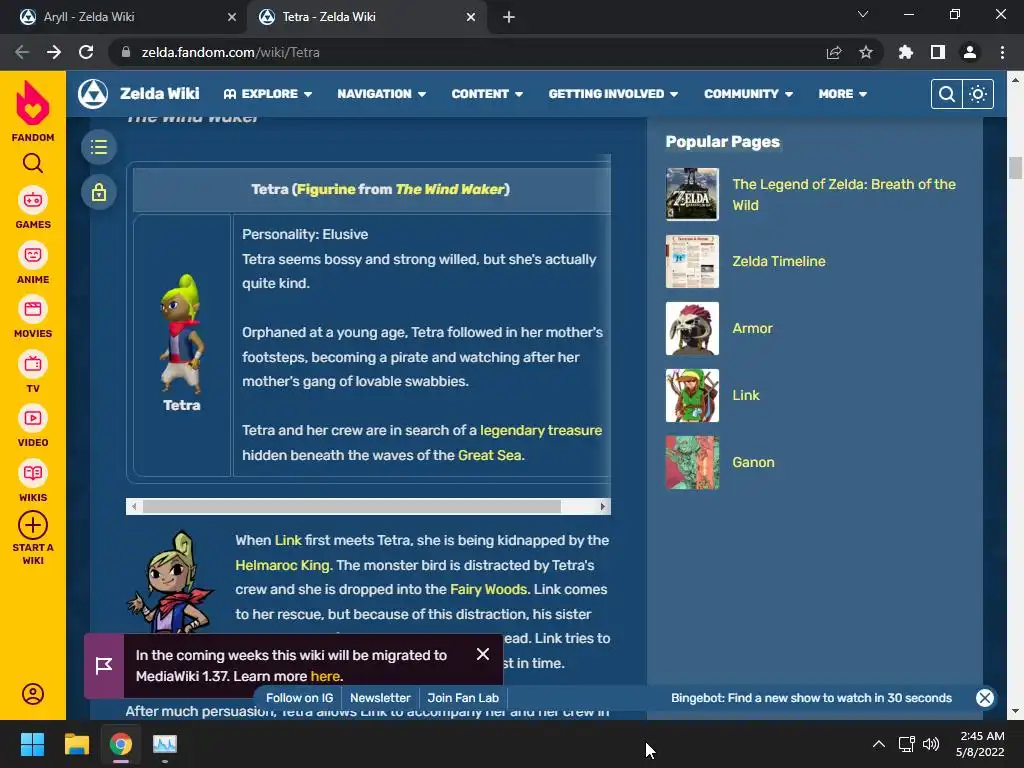Follow the Great Sea link

(490, 455)
